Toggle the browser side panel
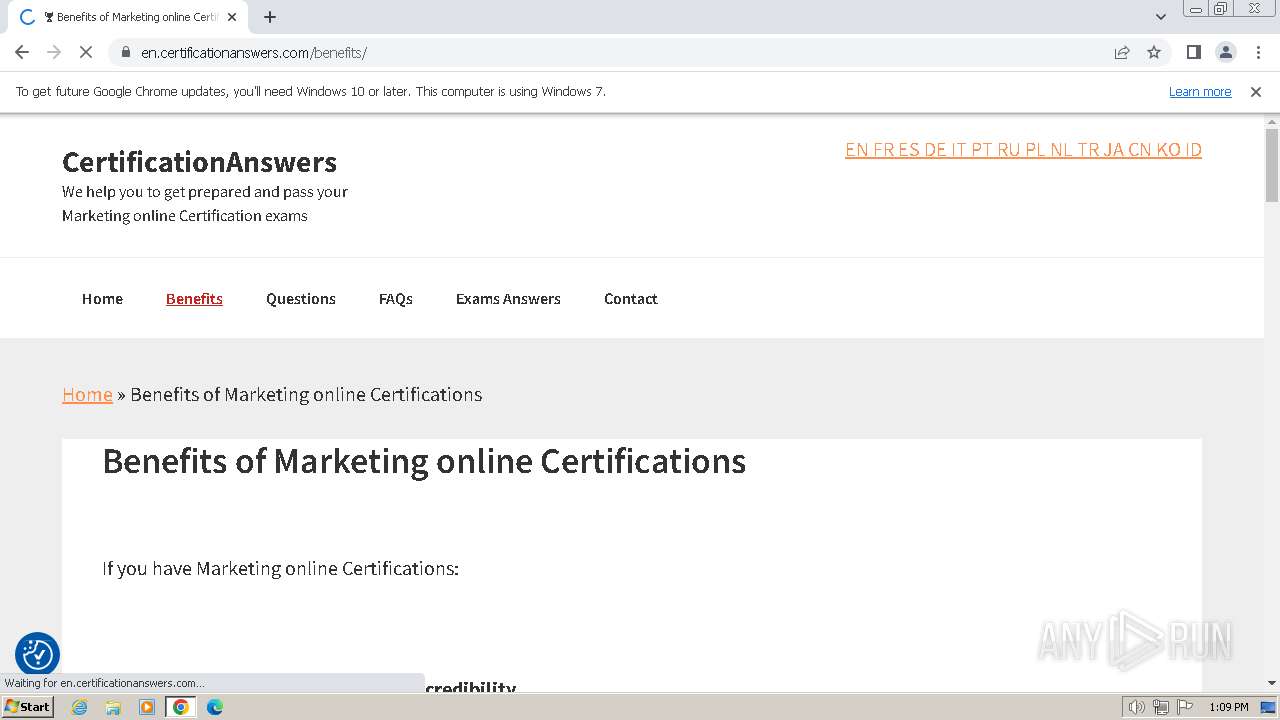 pyautogui.click(x=1193, y=52)
